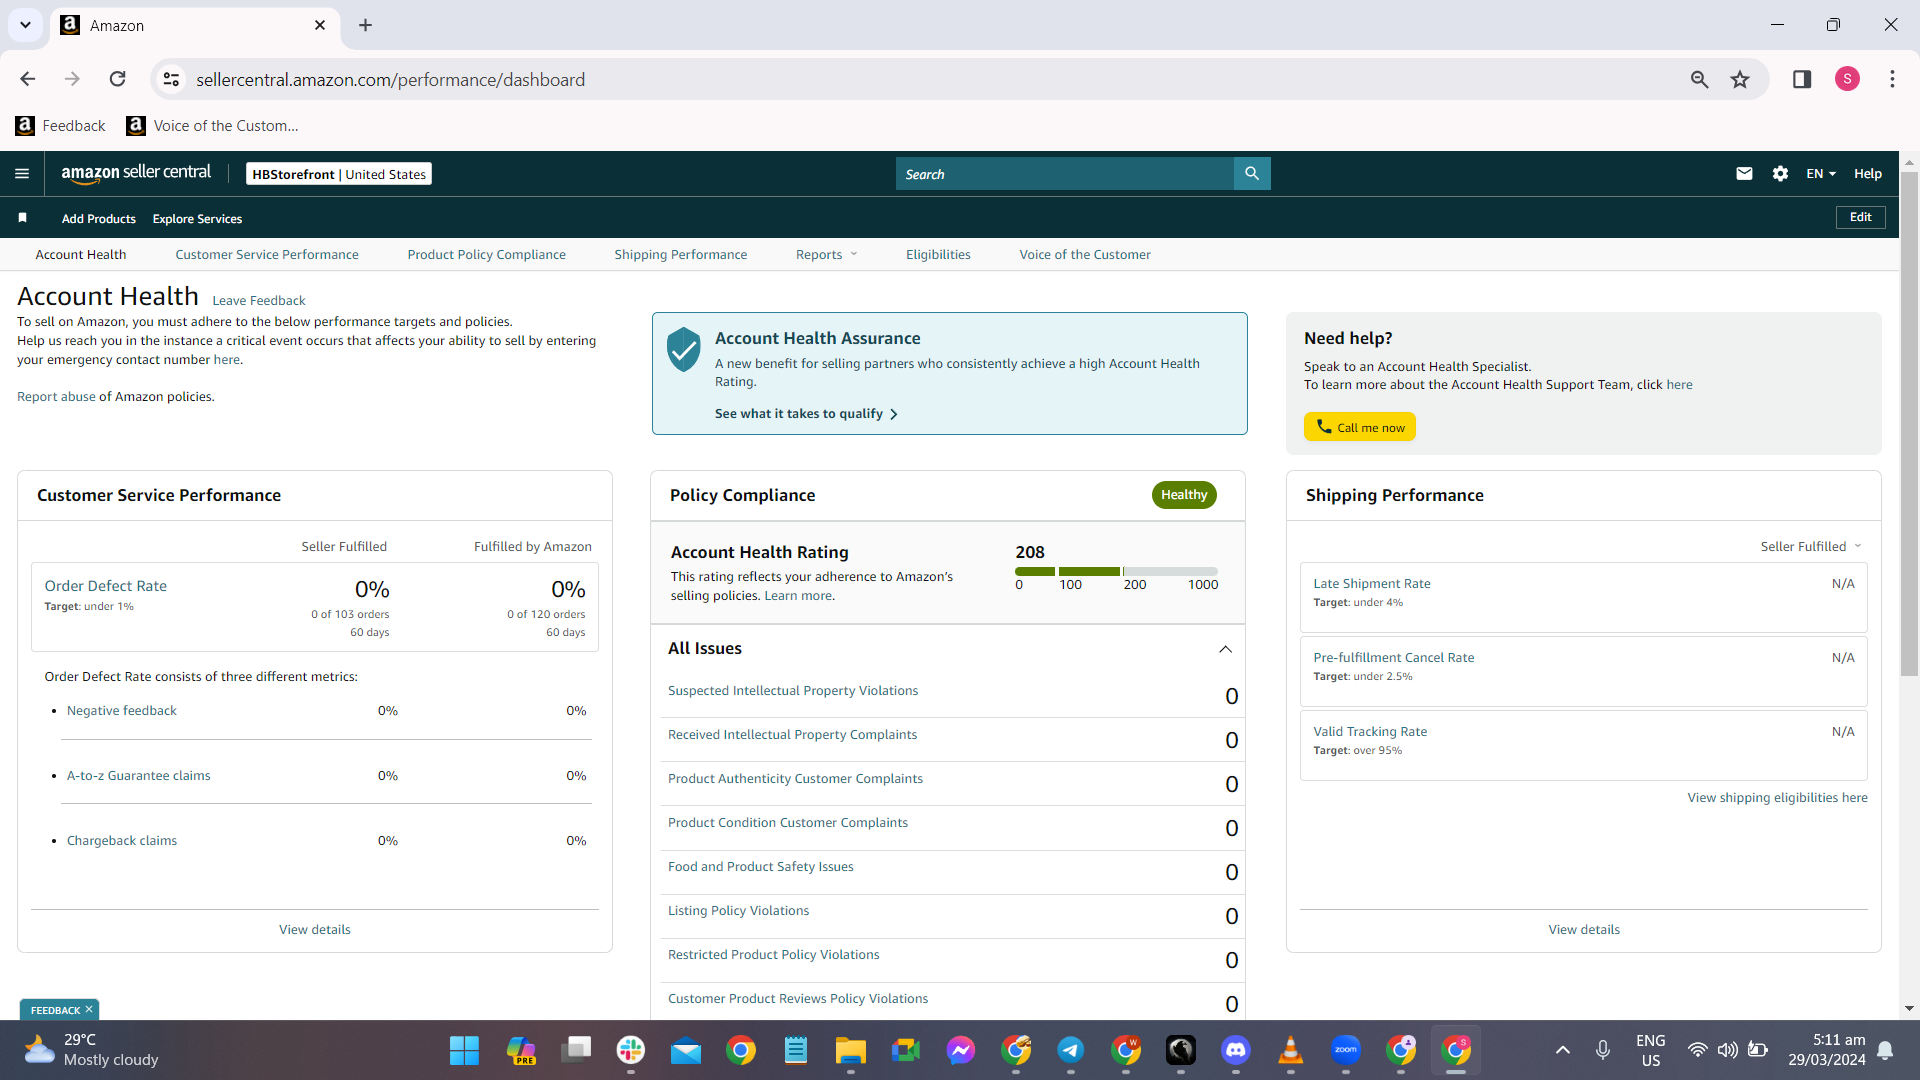Open the Late Shipment Rate link
The width and height of the screenshot is (1920, 1080).
1372,584
